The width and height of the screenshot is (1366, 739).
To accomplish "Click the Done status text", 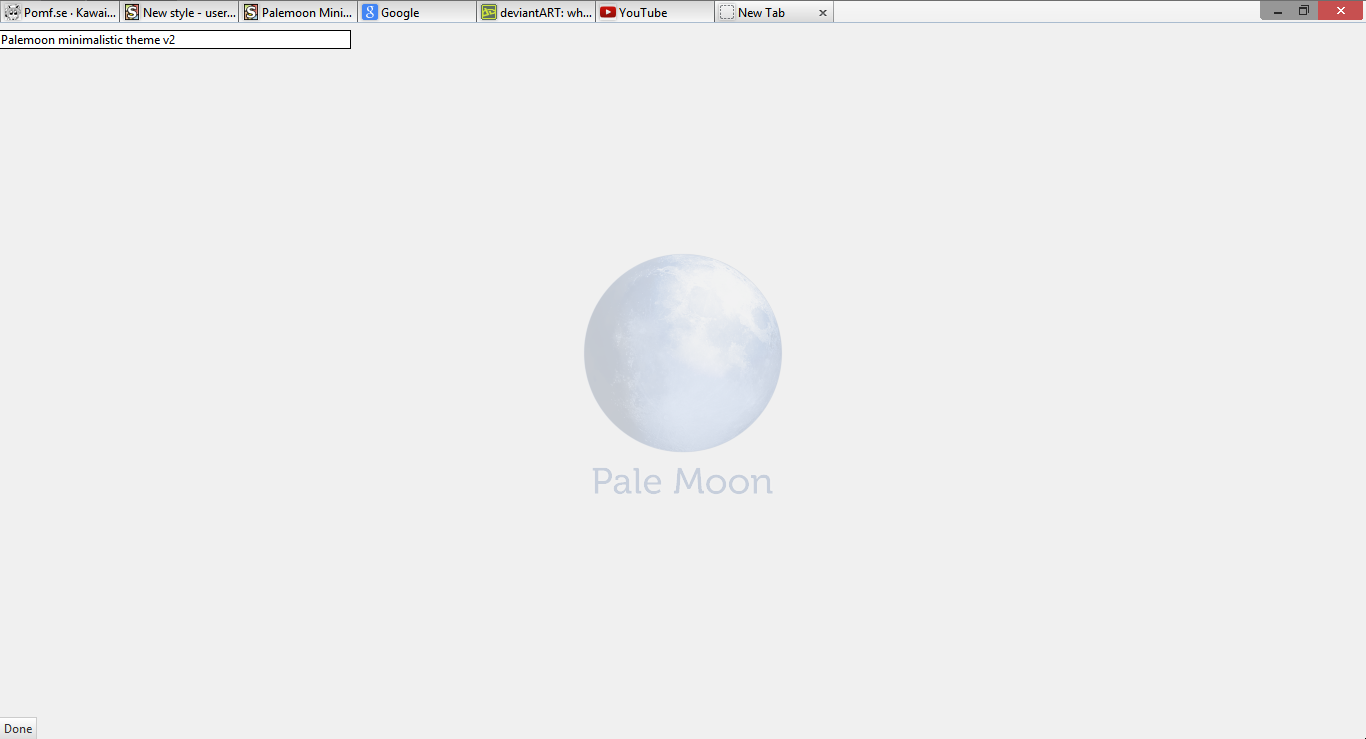I will (x=18, y=729).
